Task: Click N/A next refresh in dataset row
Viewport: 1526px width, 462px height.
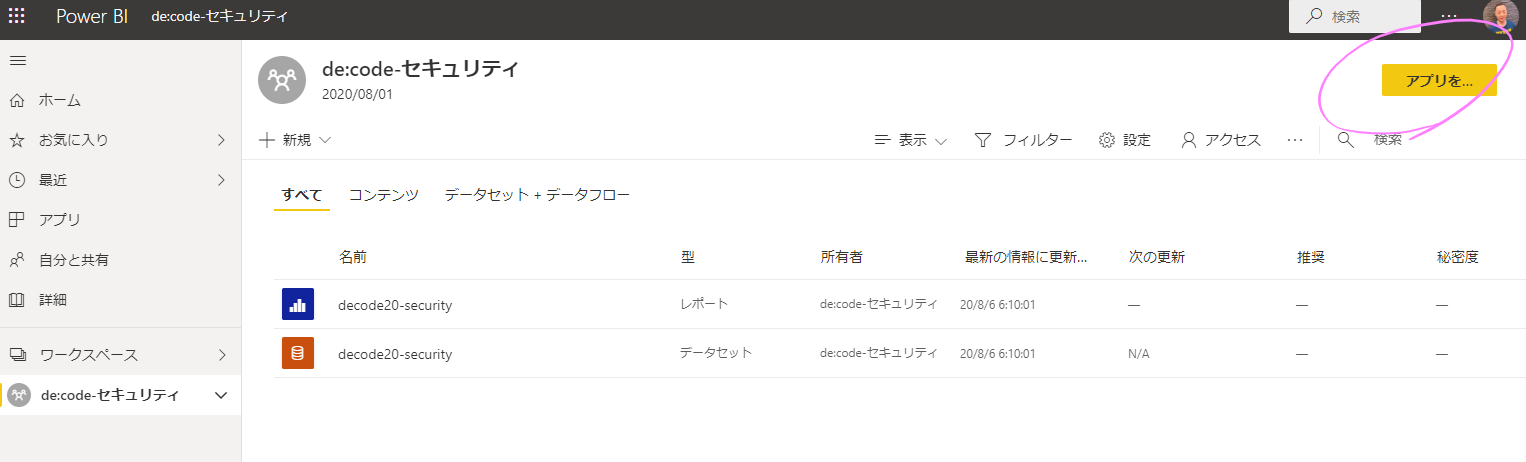Action: pyautogui.click(x=1139, y=354)
